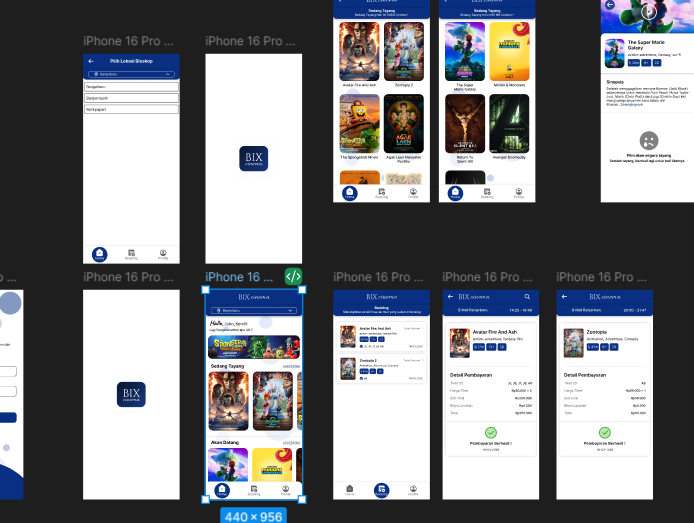Image resolution: width=694 pixels, height=523 pixels.
Task: Click Booking tab in the selected home frame
Action: click(x=254, y=491)
